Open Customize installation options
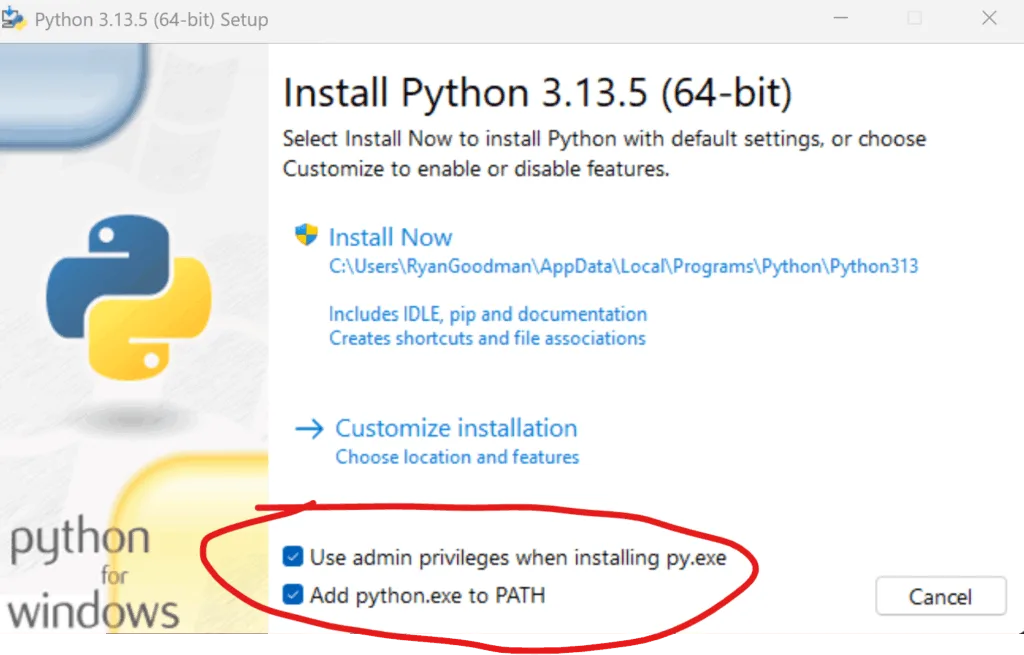 [456, 428]
